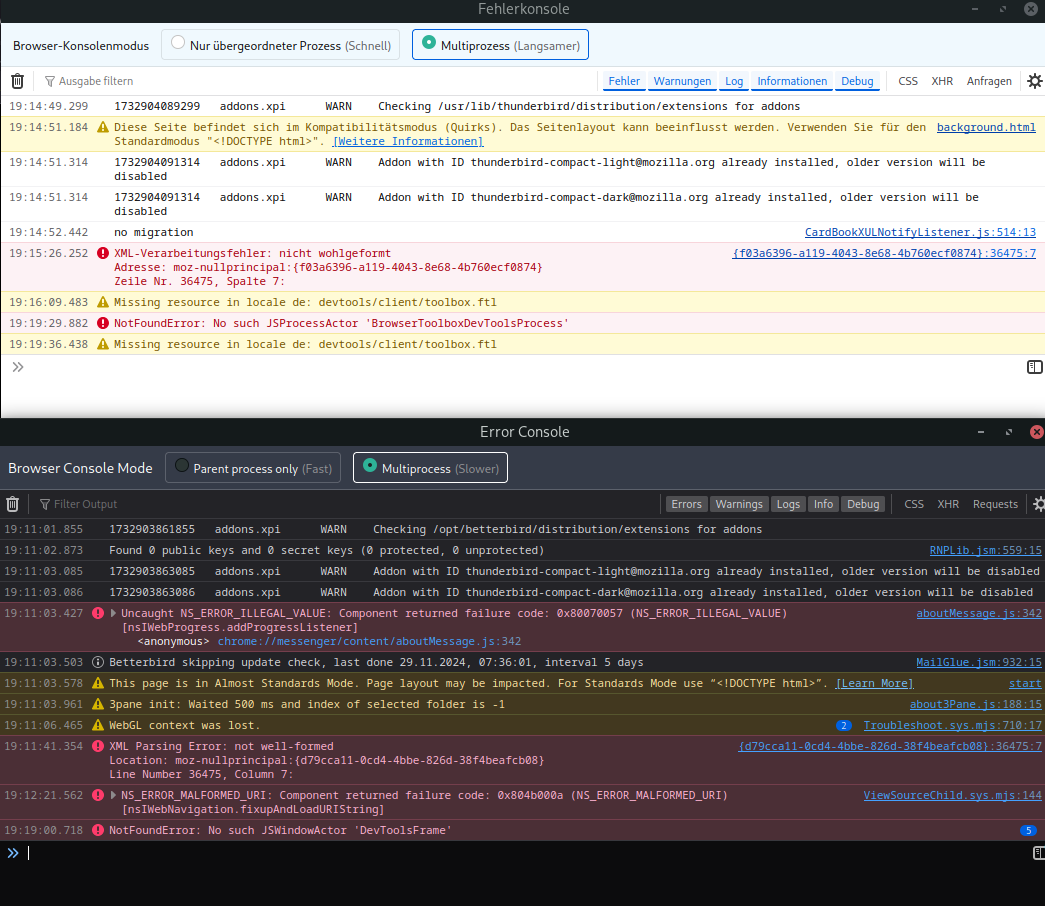
Task: Clear the German Fehlerkonsole output with trash icon
Action: click(x=17, y=81)
